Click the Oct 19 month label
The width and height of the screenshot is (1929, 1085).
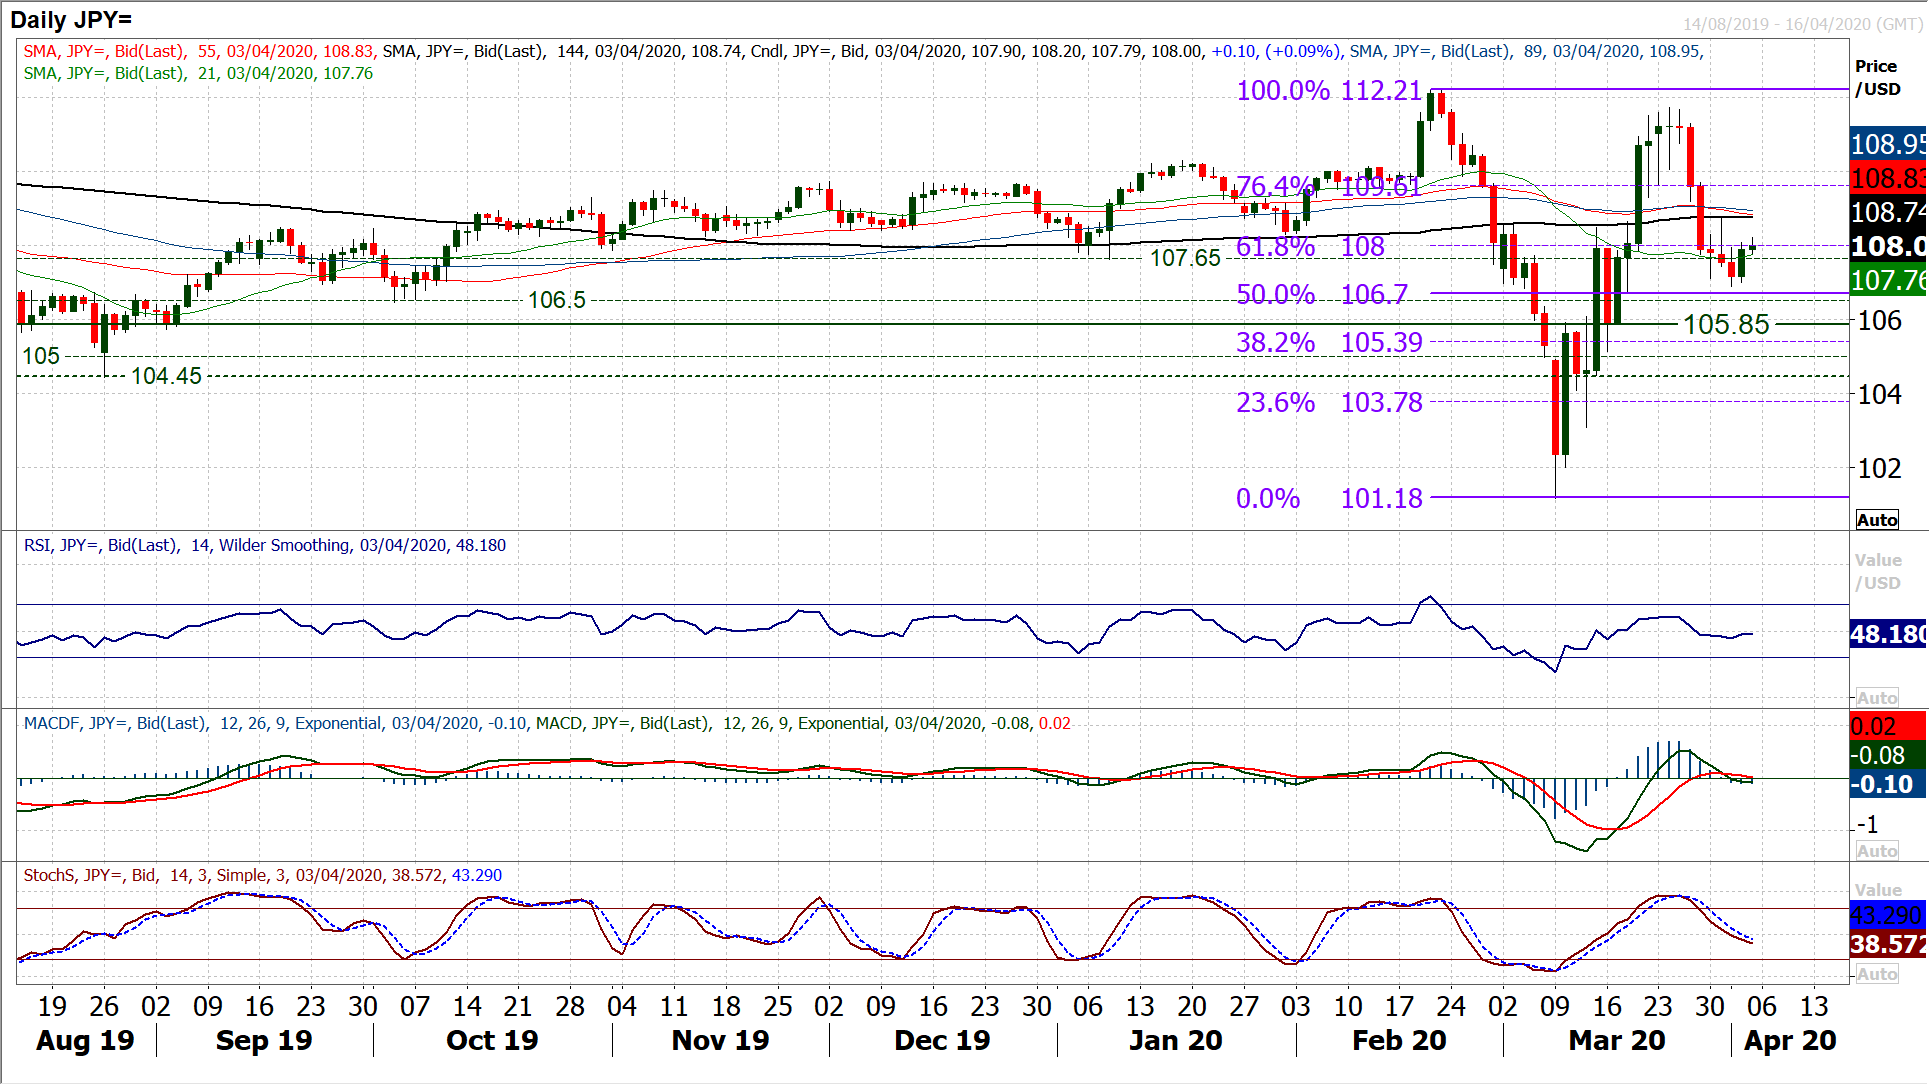(492, 1040)
